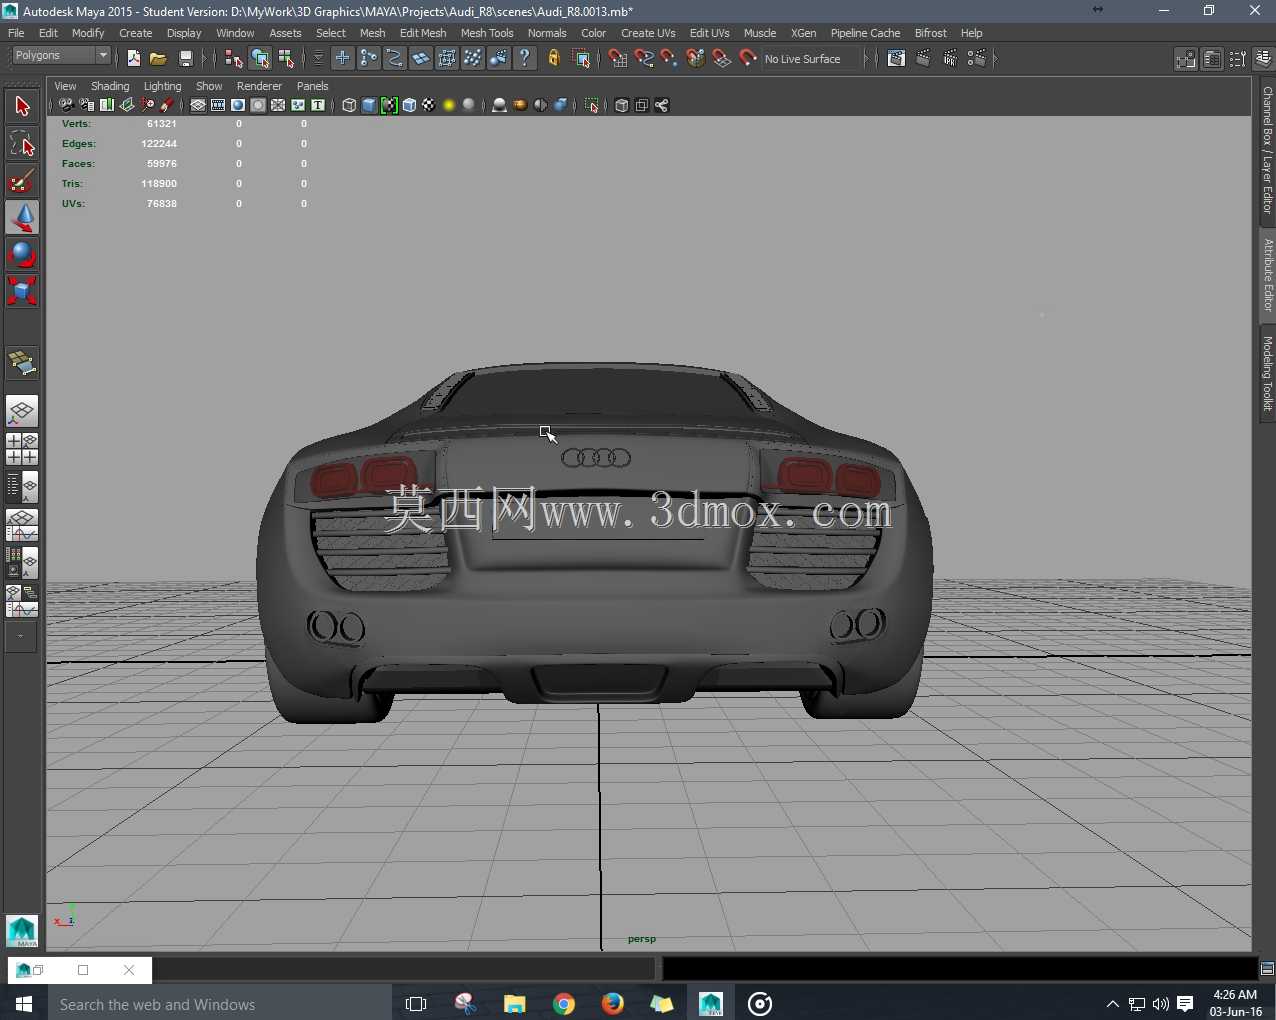Open the View viewport menu
The image size is (1276, 1020).
(65, 86)
